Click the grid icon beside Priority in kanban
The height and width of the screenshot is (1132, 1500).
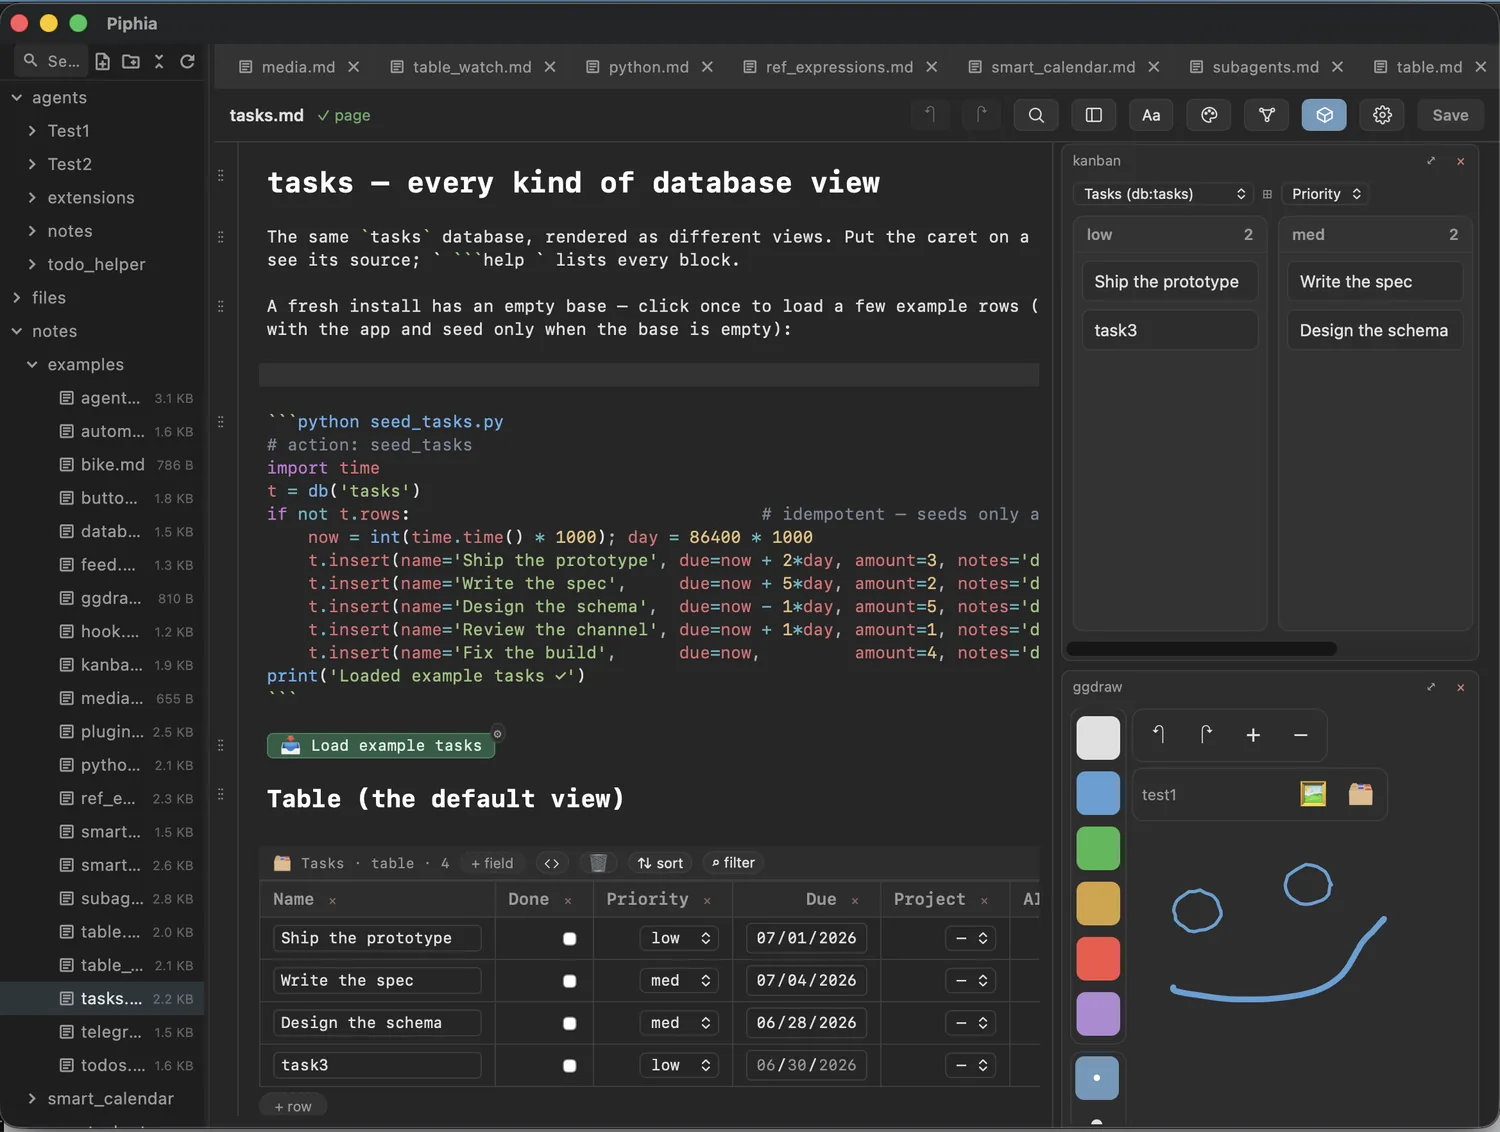(x=1267, y=194)
